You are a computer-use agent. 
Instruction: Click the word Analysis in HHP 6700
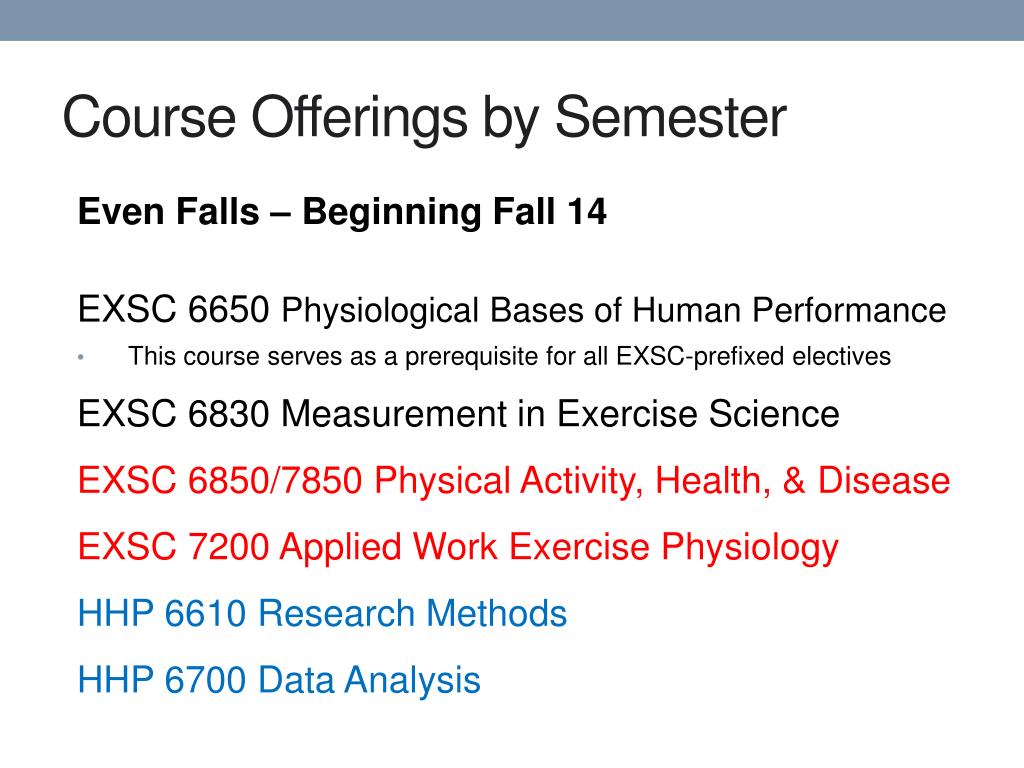pyautogui.click(x=413, y=680)
